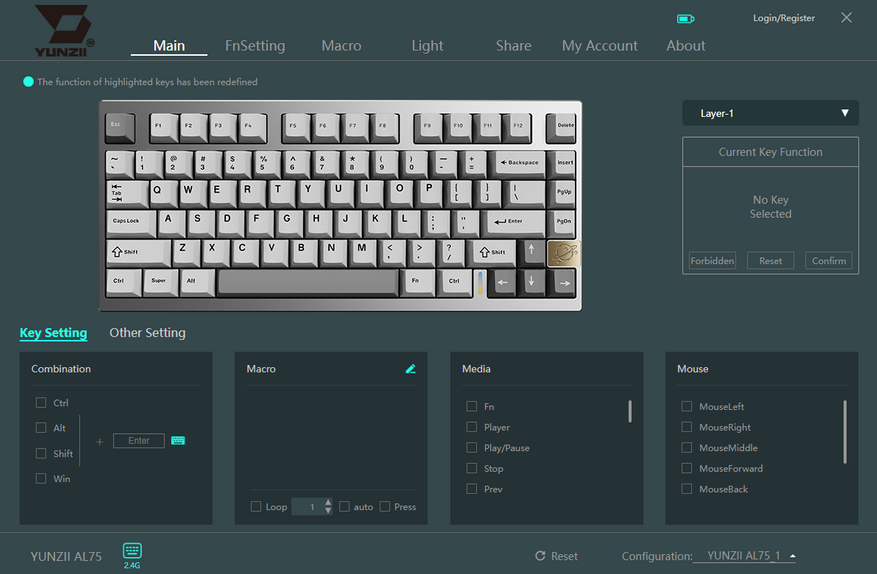
Task: Select the left Shift key
Action: click(138, 253)
